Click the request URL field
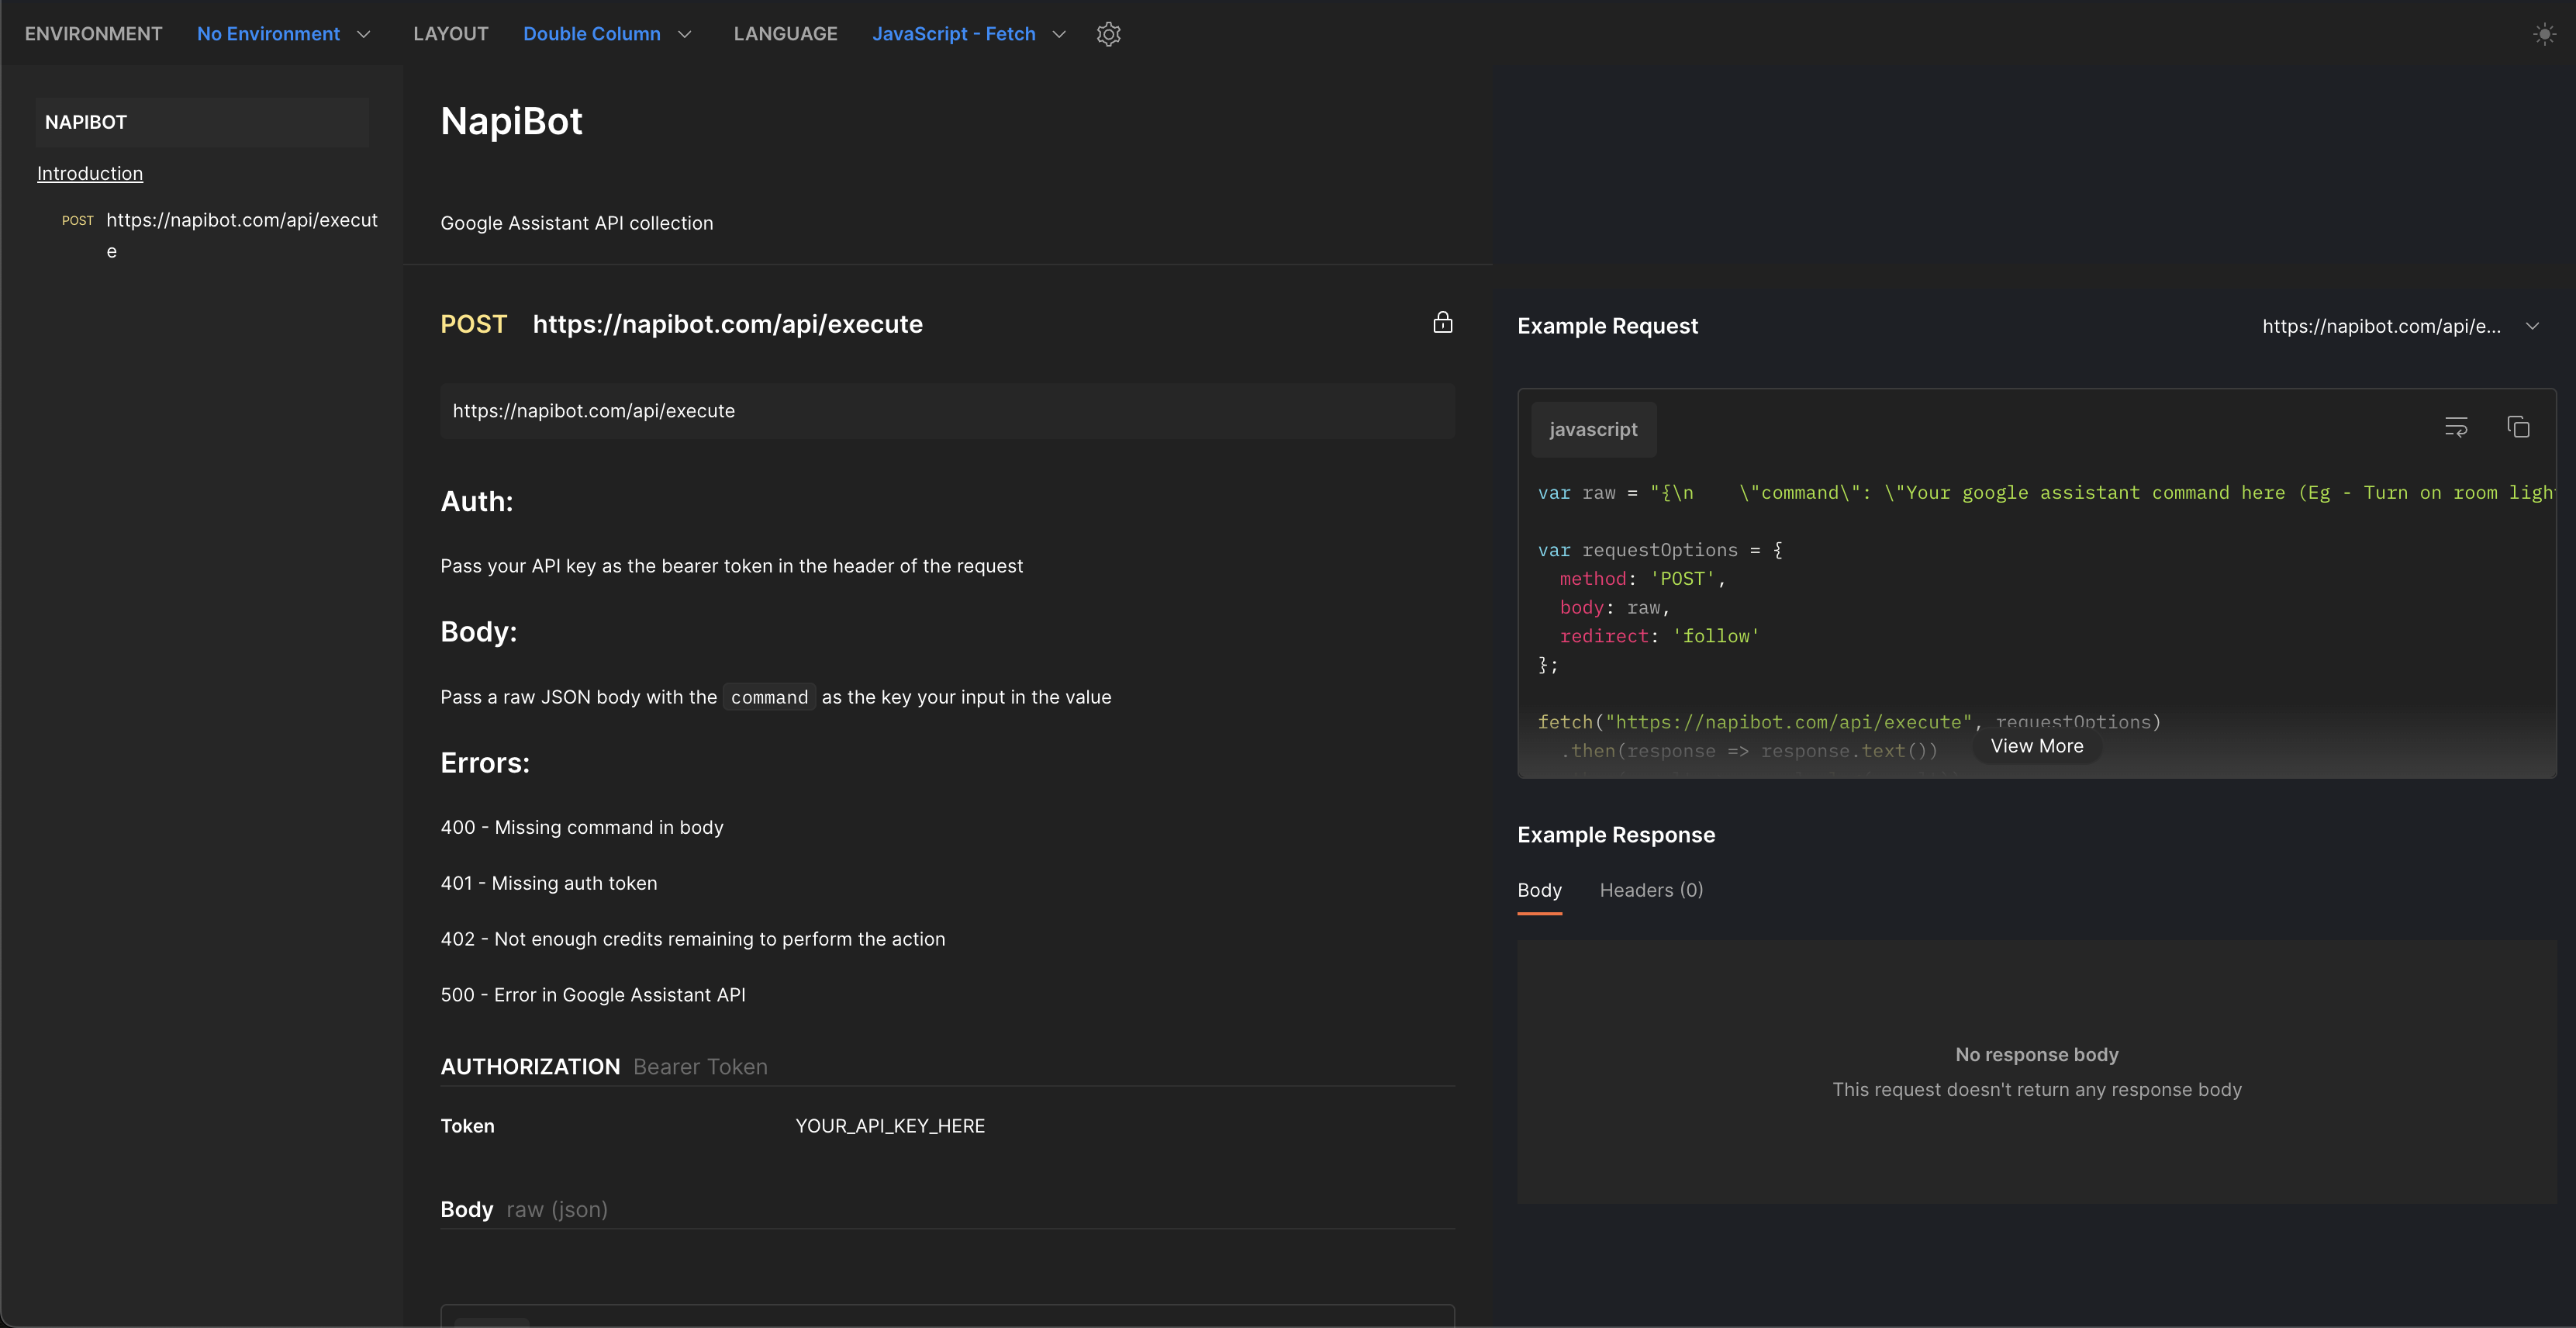 947,411
